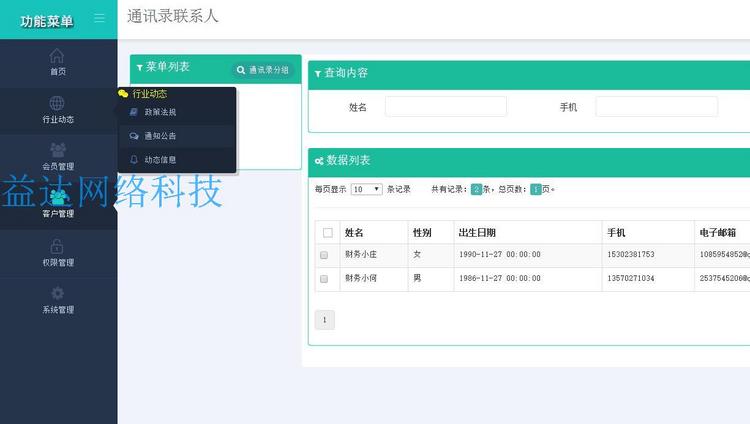Click gender cell 女 in first row
750x424 pixels.
pos(417,255)
